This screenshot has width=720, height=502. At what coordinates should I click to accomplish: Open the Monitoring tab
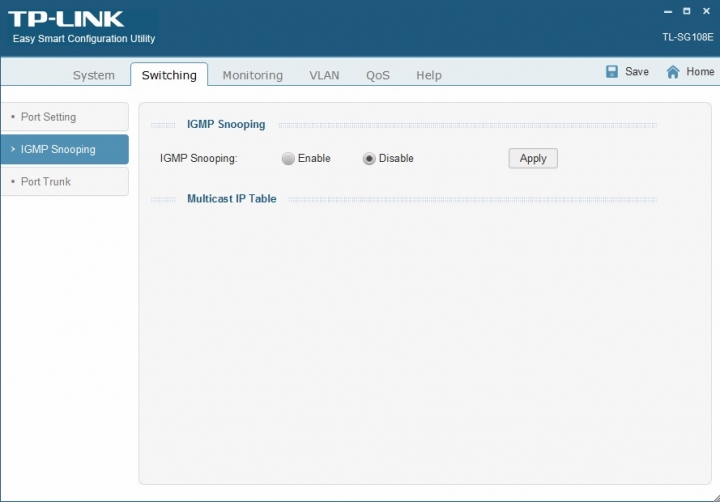click(x=253, y=75)
